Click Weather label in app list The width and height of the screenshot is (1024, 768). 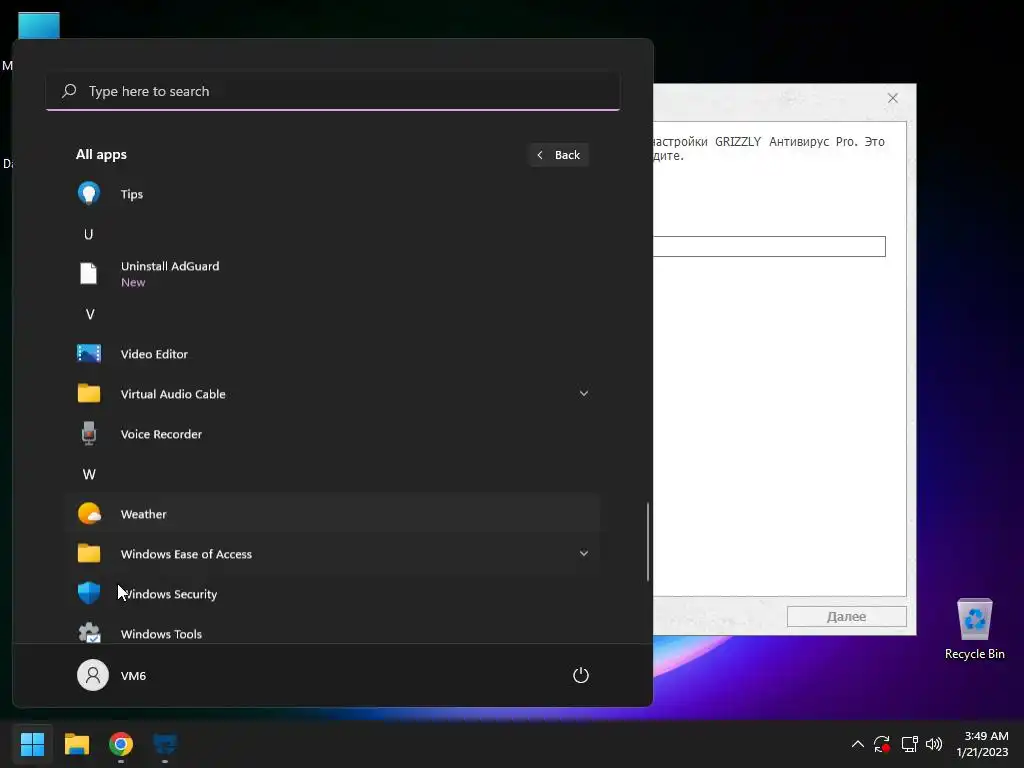point(144,514)
